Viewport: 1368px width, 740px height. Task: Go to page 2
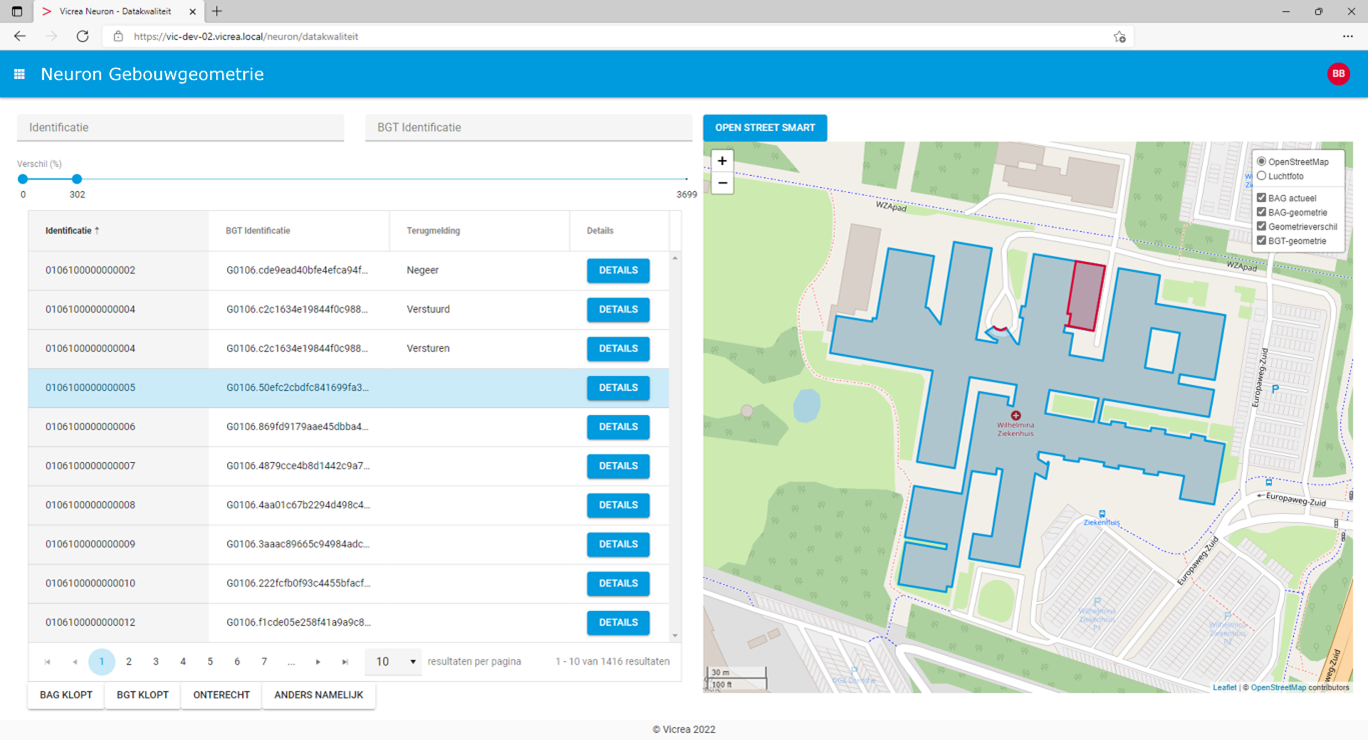tap(128, 662)
